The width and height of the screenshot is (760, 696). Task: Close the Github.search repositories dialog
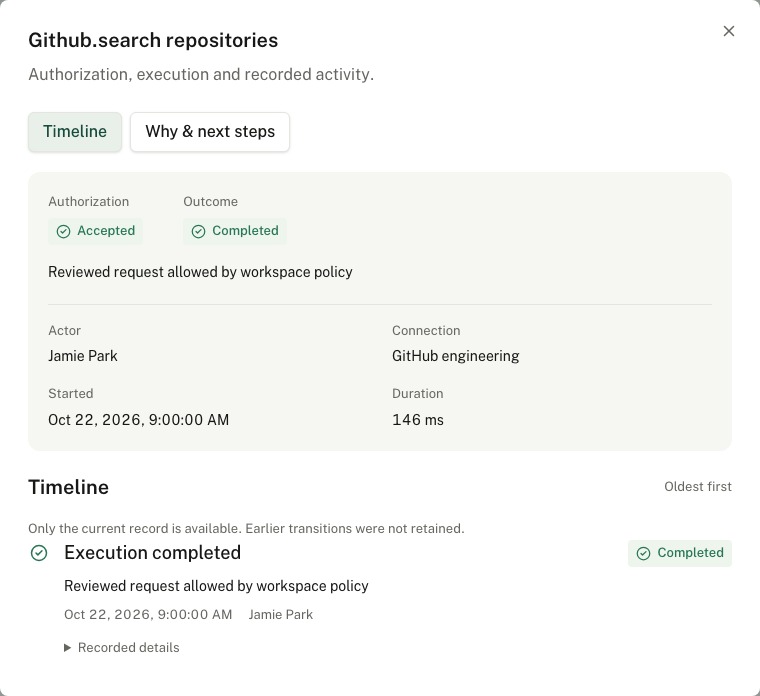coord(728,31)
